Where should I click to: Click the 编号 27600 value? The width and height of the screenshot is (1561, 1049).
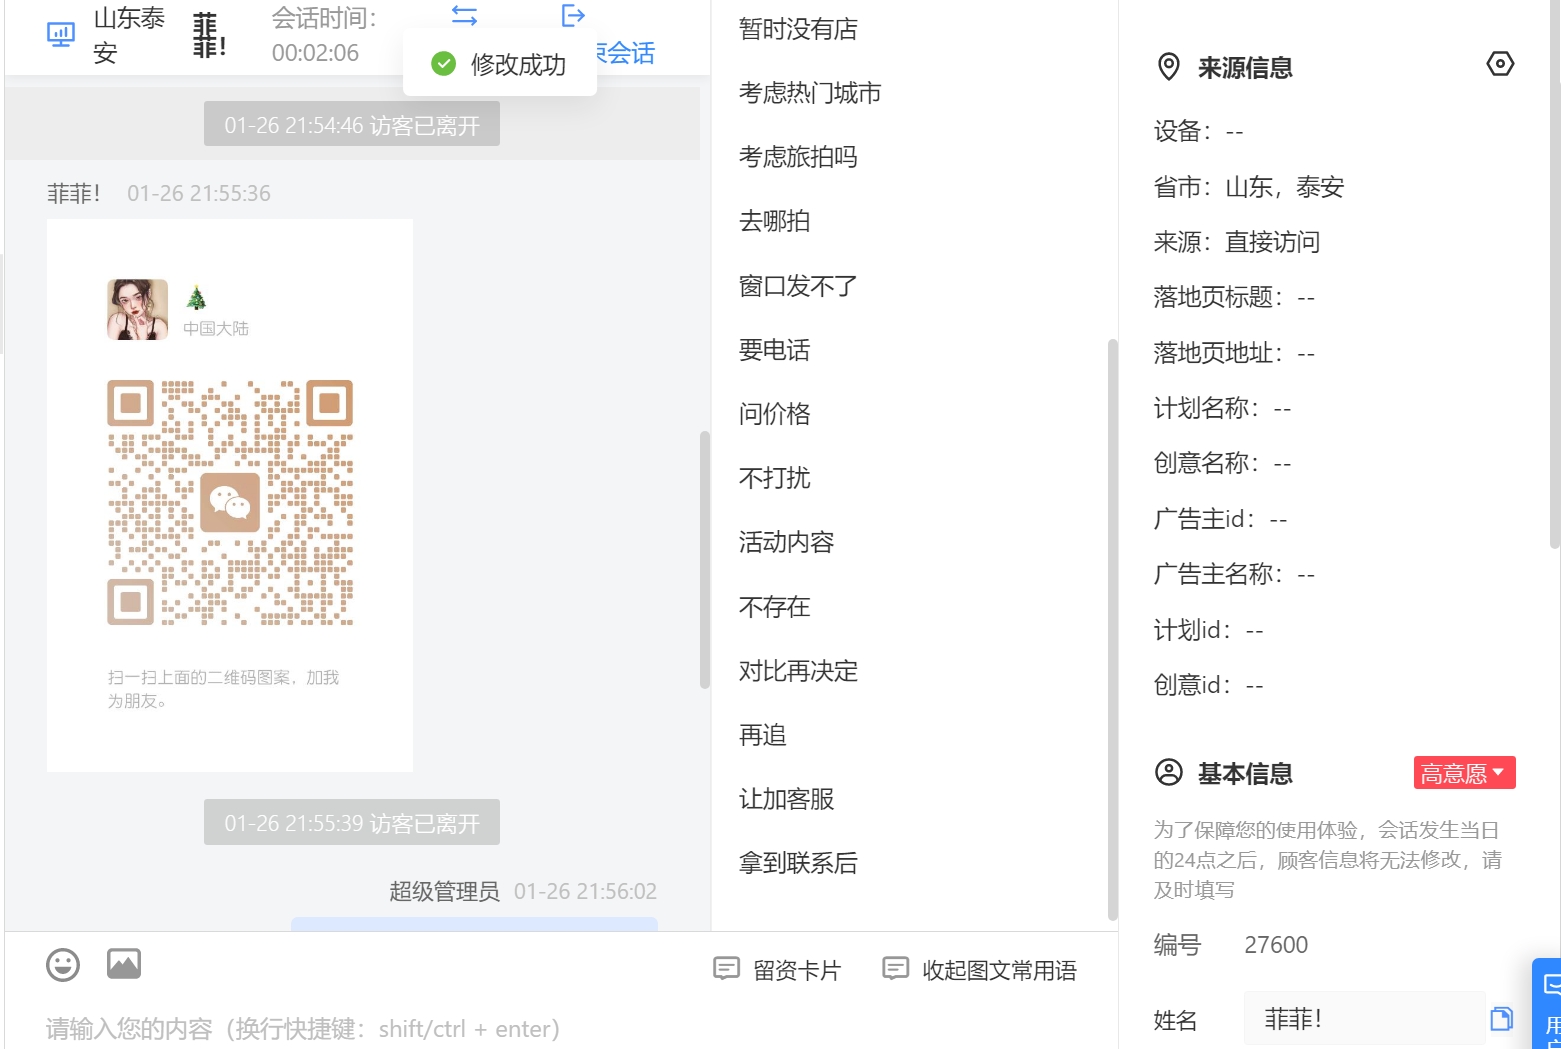1276,945
